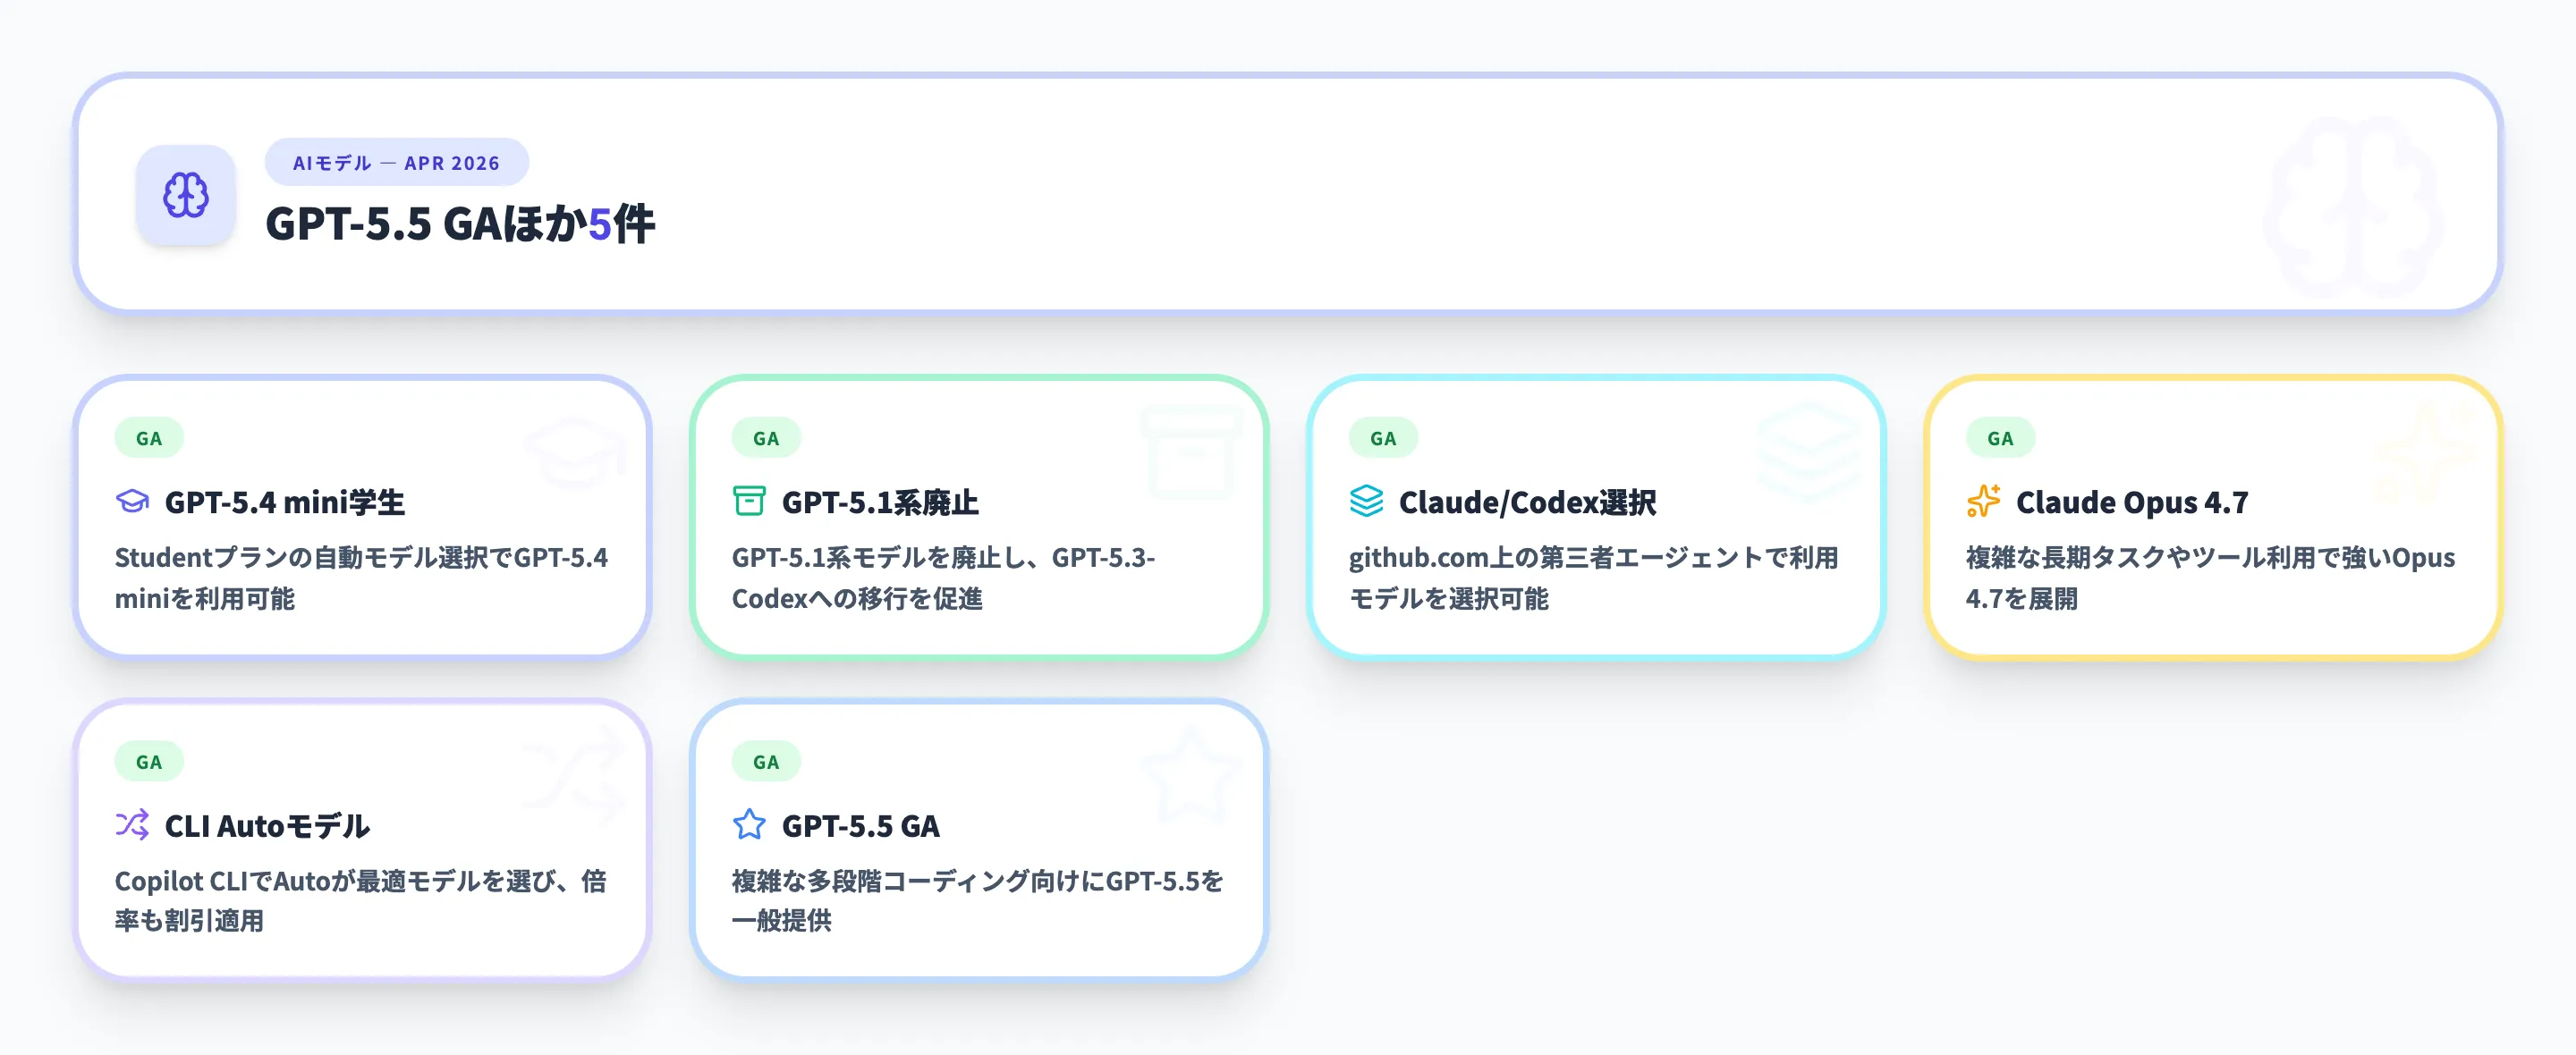The height and width of the screenshot is (1055, 2576).
Task: Click the GA badge on Claude Opus 4.7 card
Action: [2000, 438]
